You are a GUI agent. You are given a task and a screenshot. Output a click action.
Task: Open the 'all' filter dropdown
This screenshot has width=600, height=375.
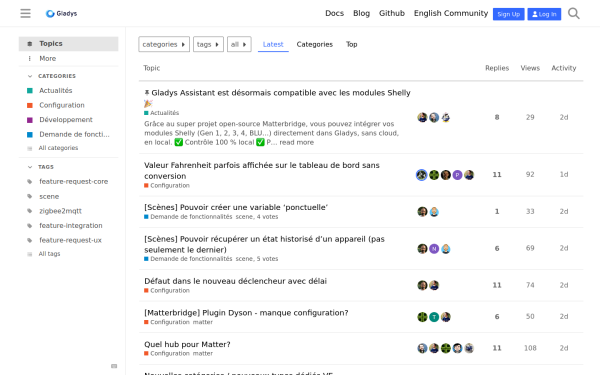239,44
